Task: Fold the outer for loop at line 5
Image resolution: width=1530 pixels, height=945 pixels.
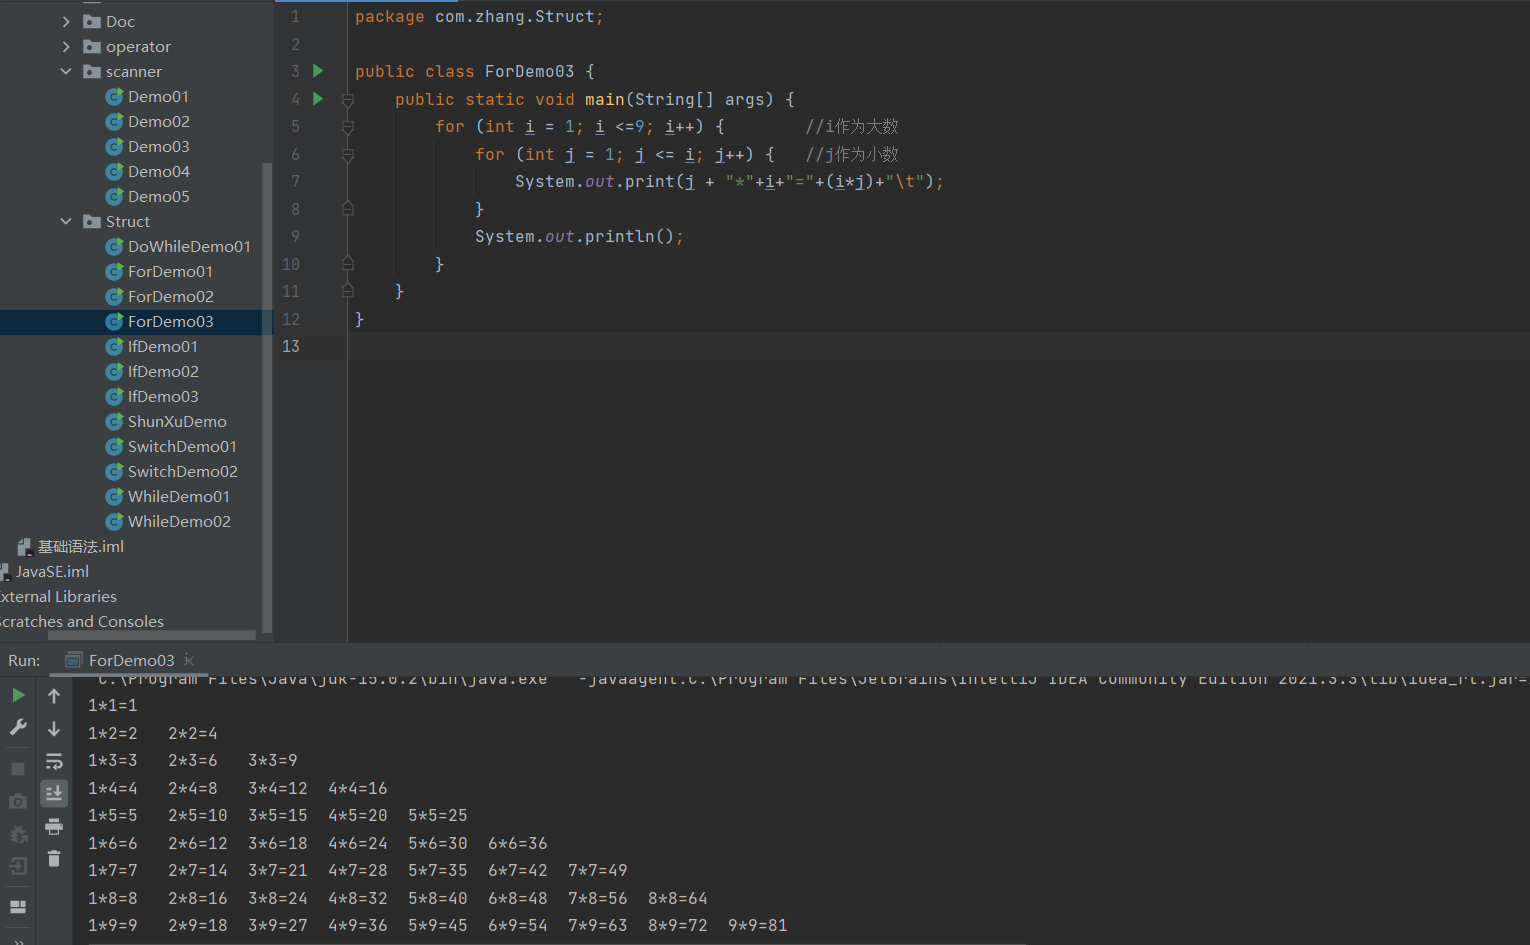Action: [x=348, y=127]
